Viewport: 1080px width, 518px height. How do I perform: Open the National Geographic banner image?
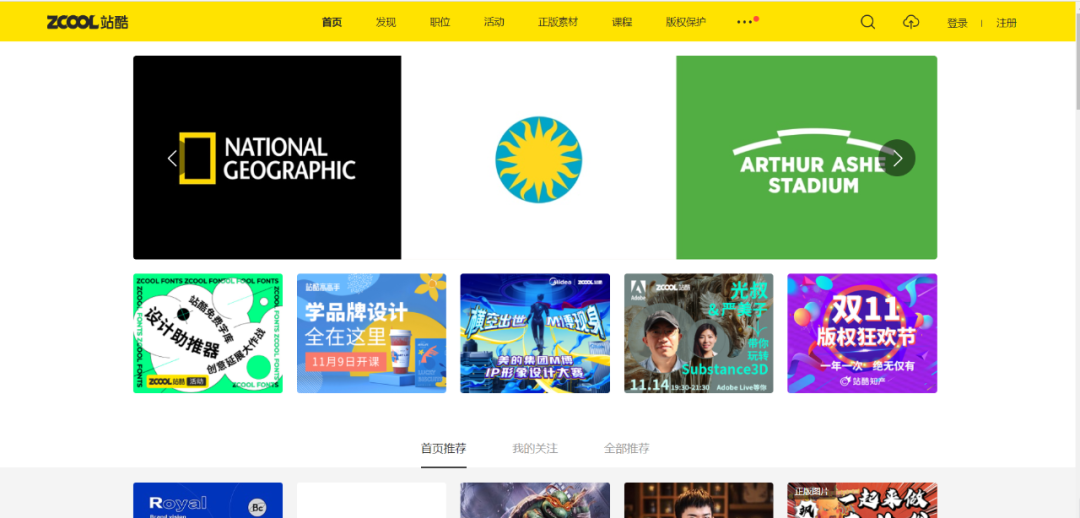[267, 158]
